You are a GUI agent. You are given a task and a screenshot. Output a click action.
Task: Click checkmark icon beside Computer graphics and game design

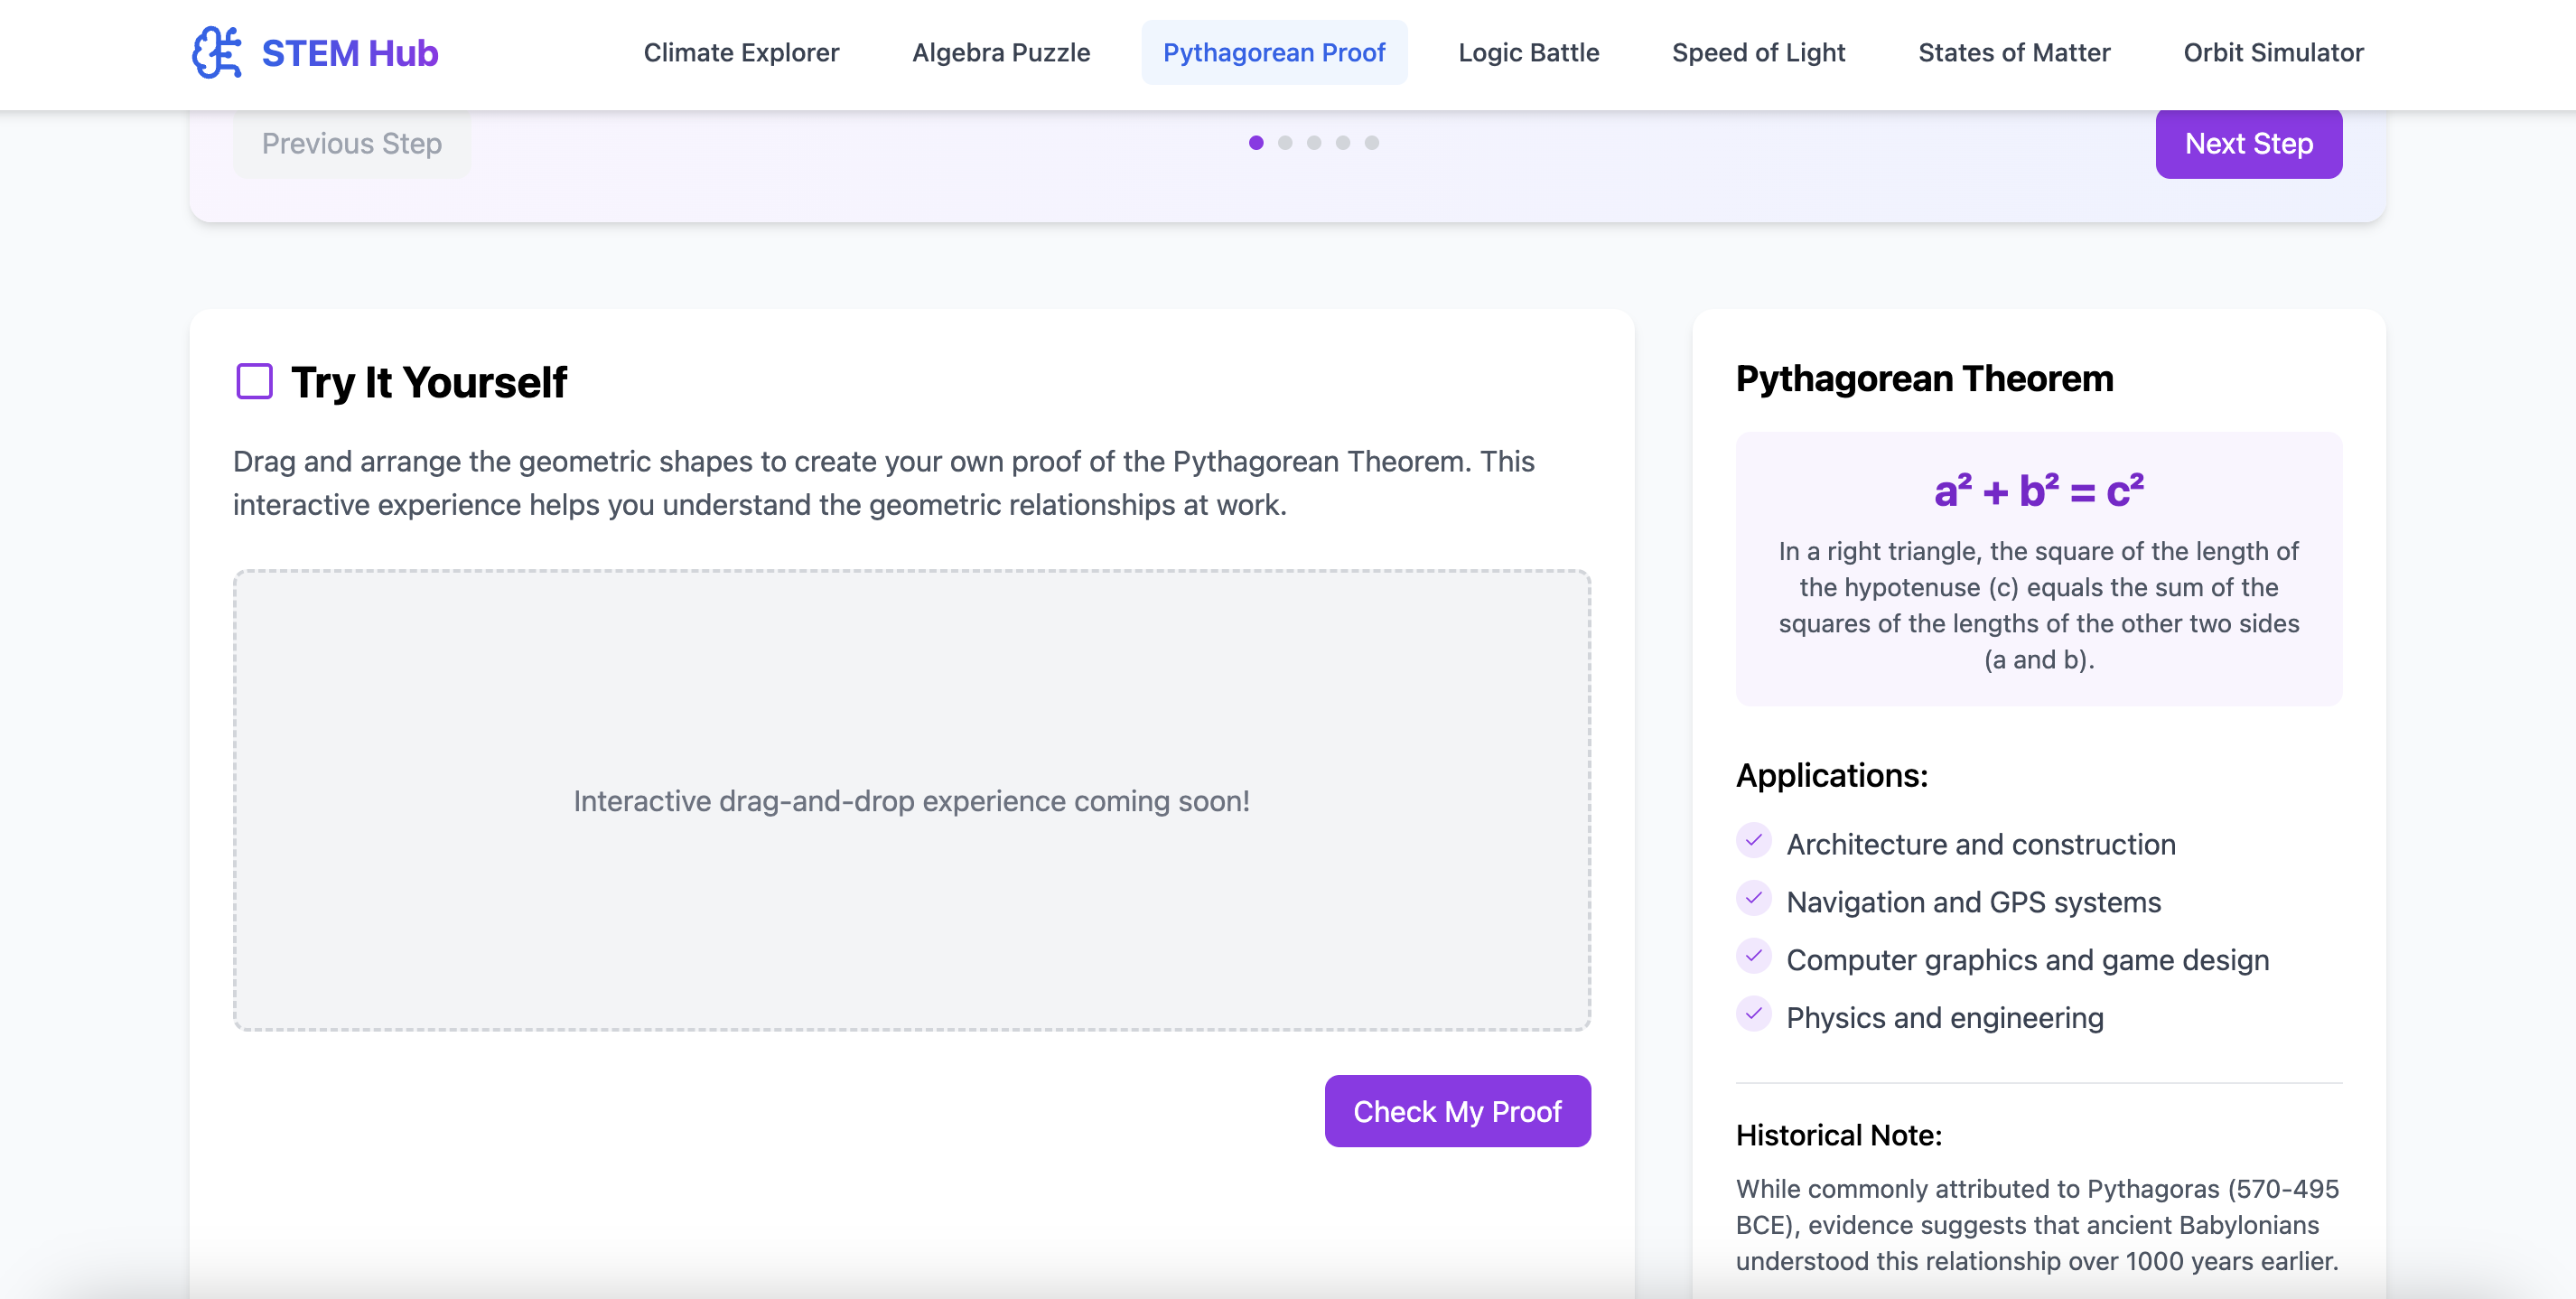click(x=1753, y=957)
